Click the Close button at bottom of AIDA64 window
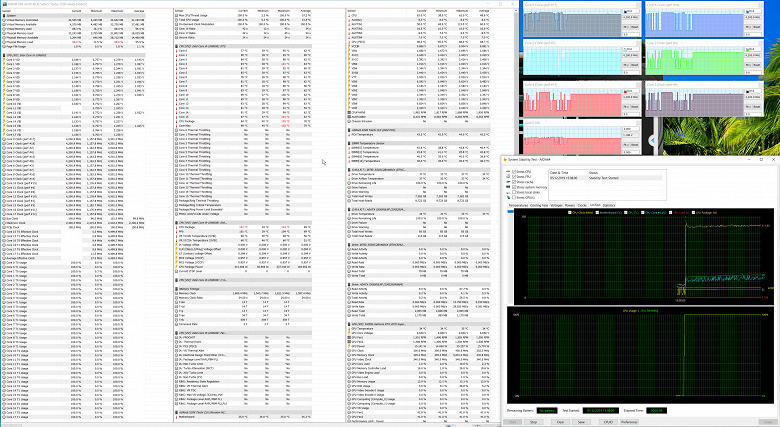Viewport: 780px width, 427px height. [768, 422]
